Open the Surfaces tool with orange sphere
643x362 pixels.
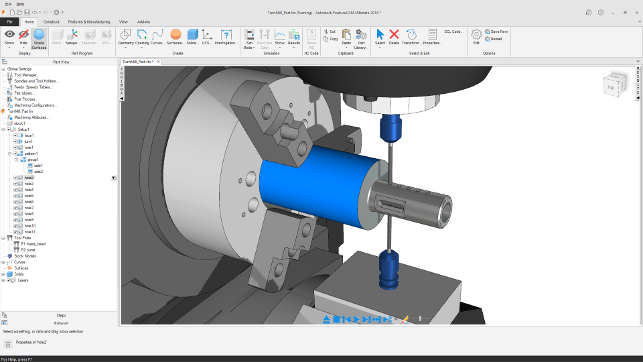tap(175, 36)
